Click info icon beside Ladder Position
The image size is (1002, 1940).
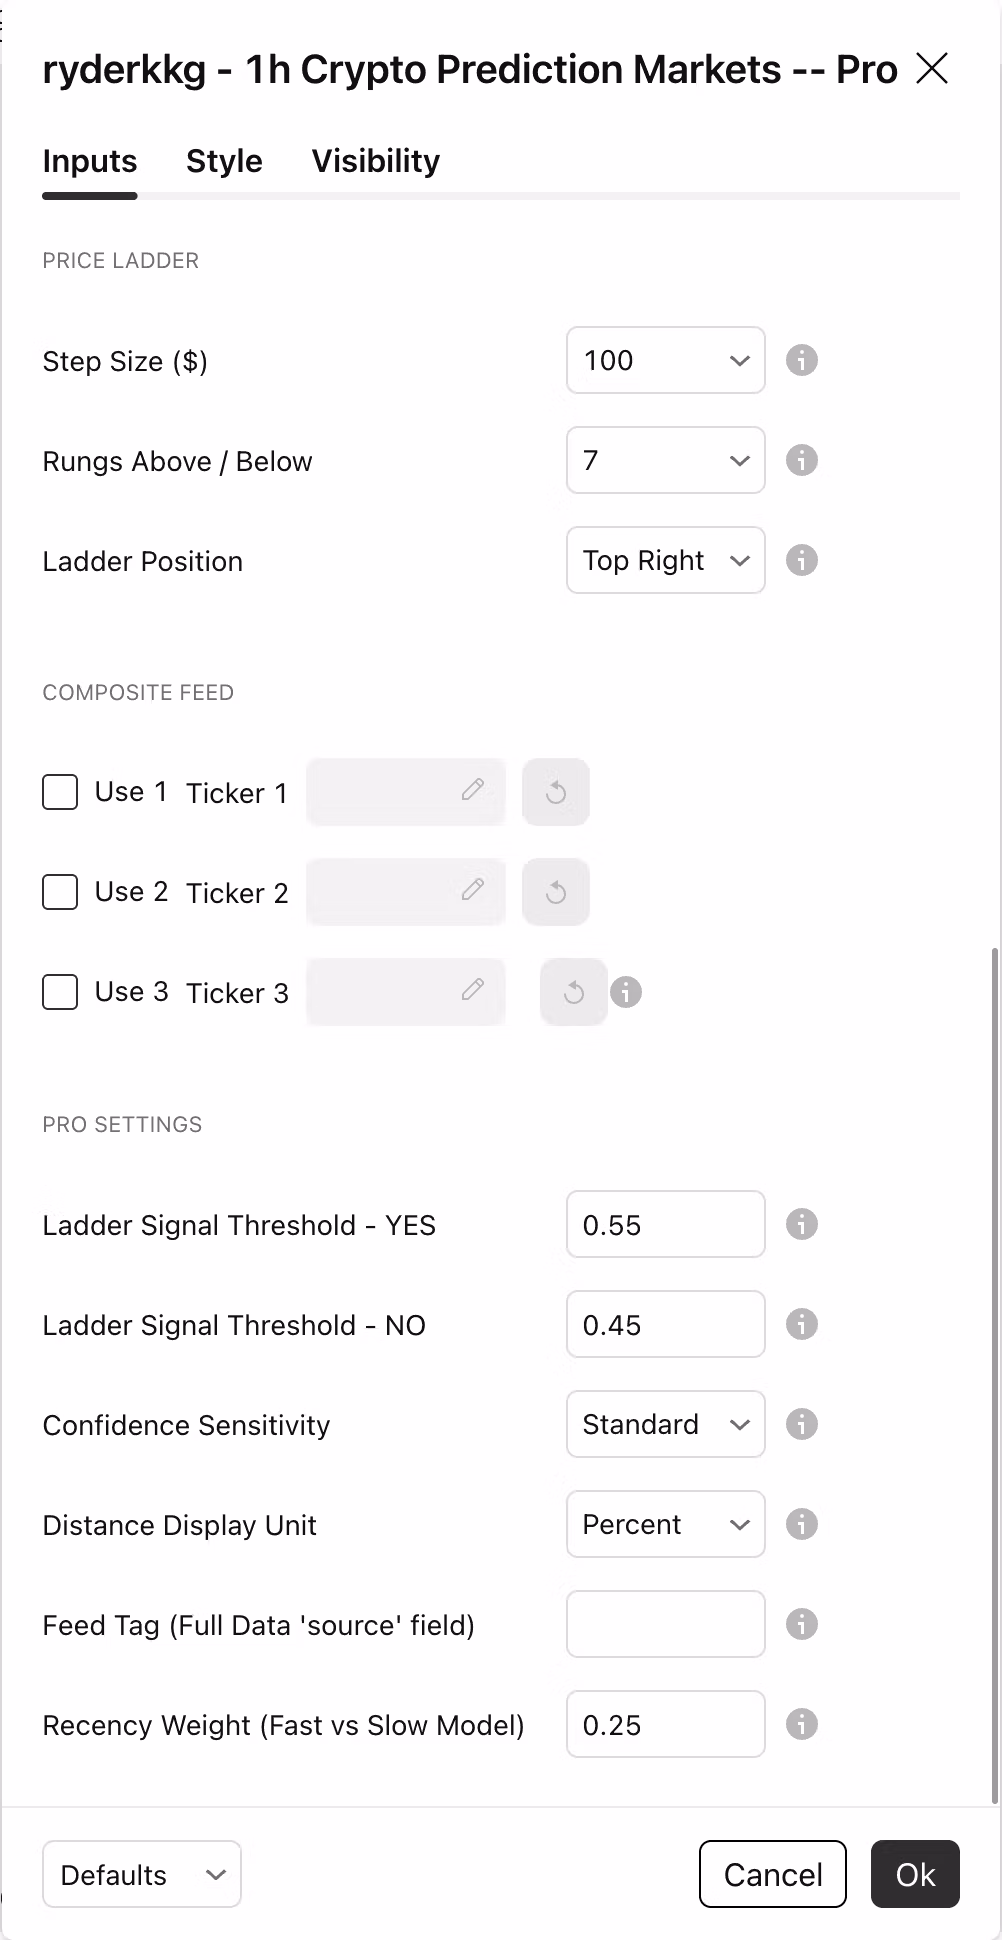[x=801, y=560]
